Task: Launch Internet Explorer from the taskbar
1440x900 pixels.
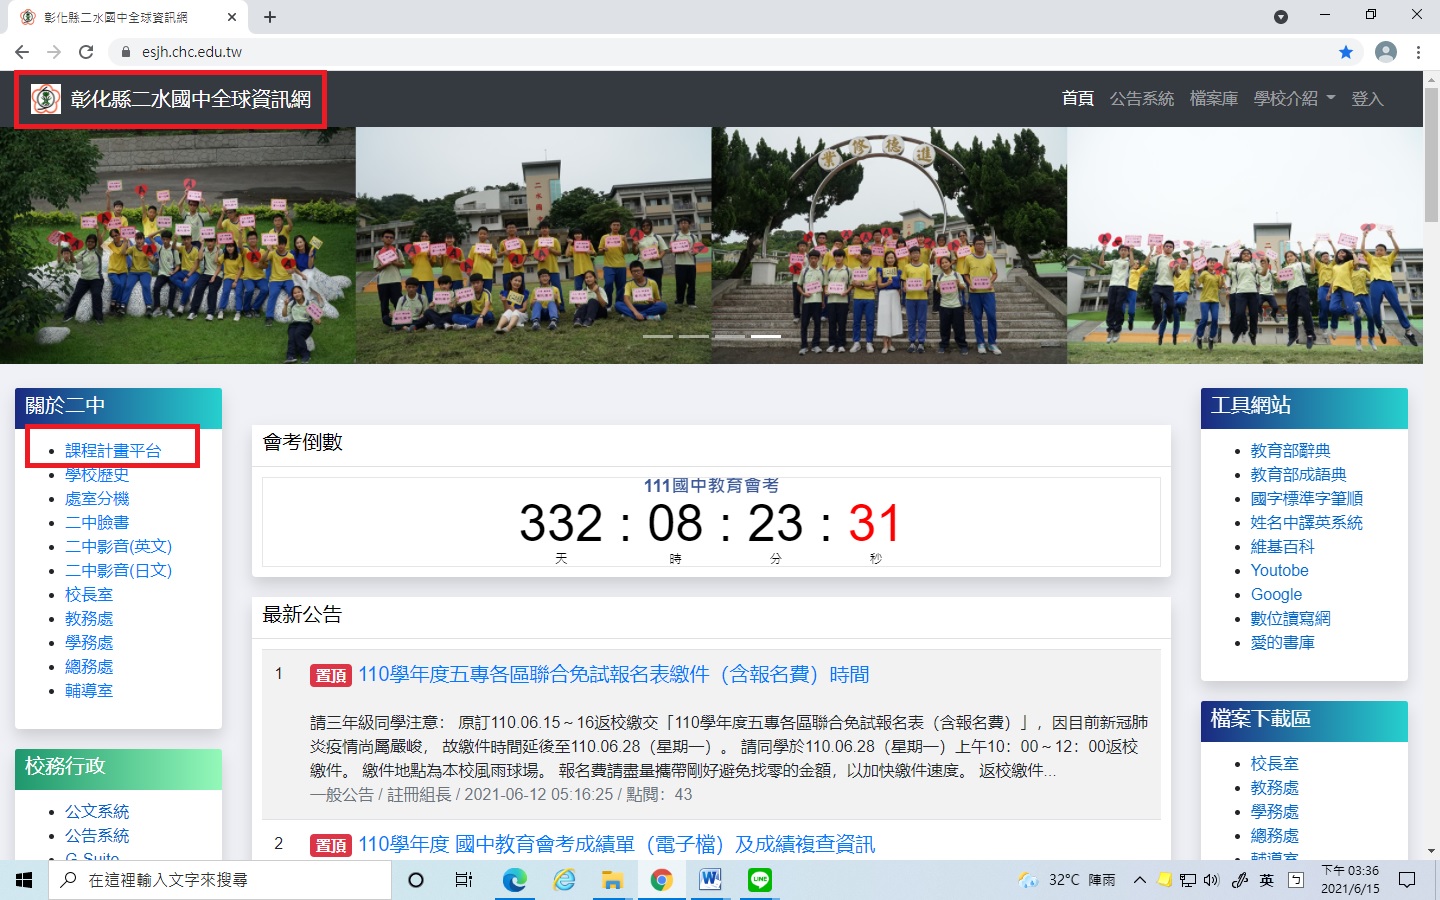Action: (564, 880)
